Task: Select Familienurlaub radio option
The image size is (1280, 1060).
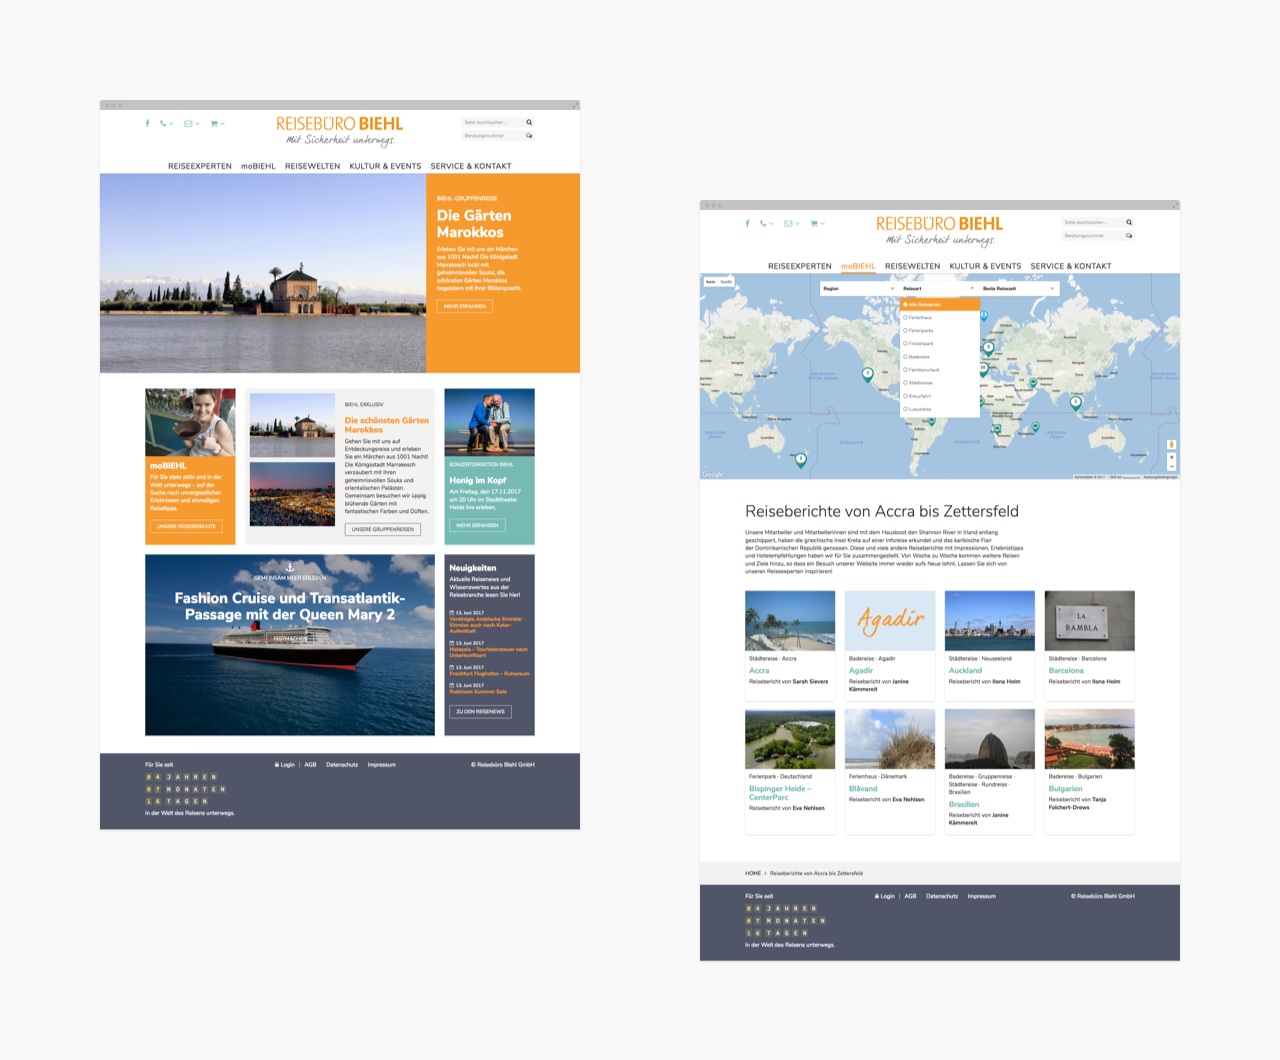Action: point(922,370)
